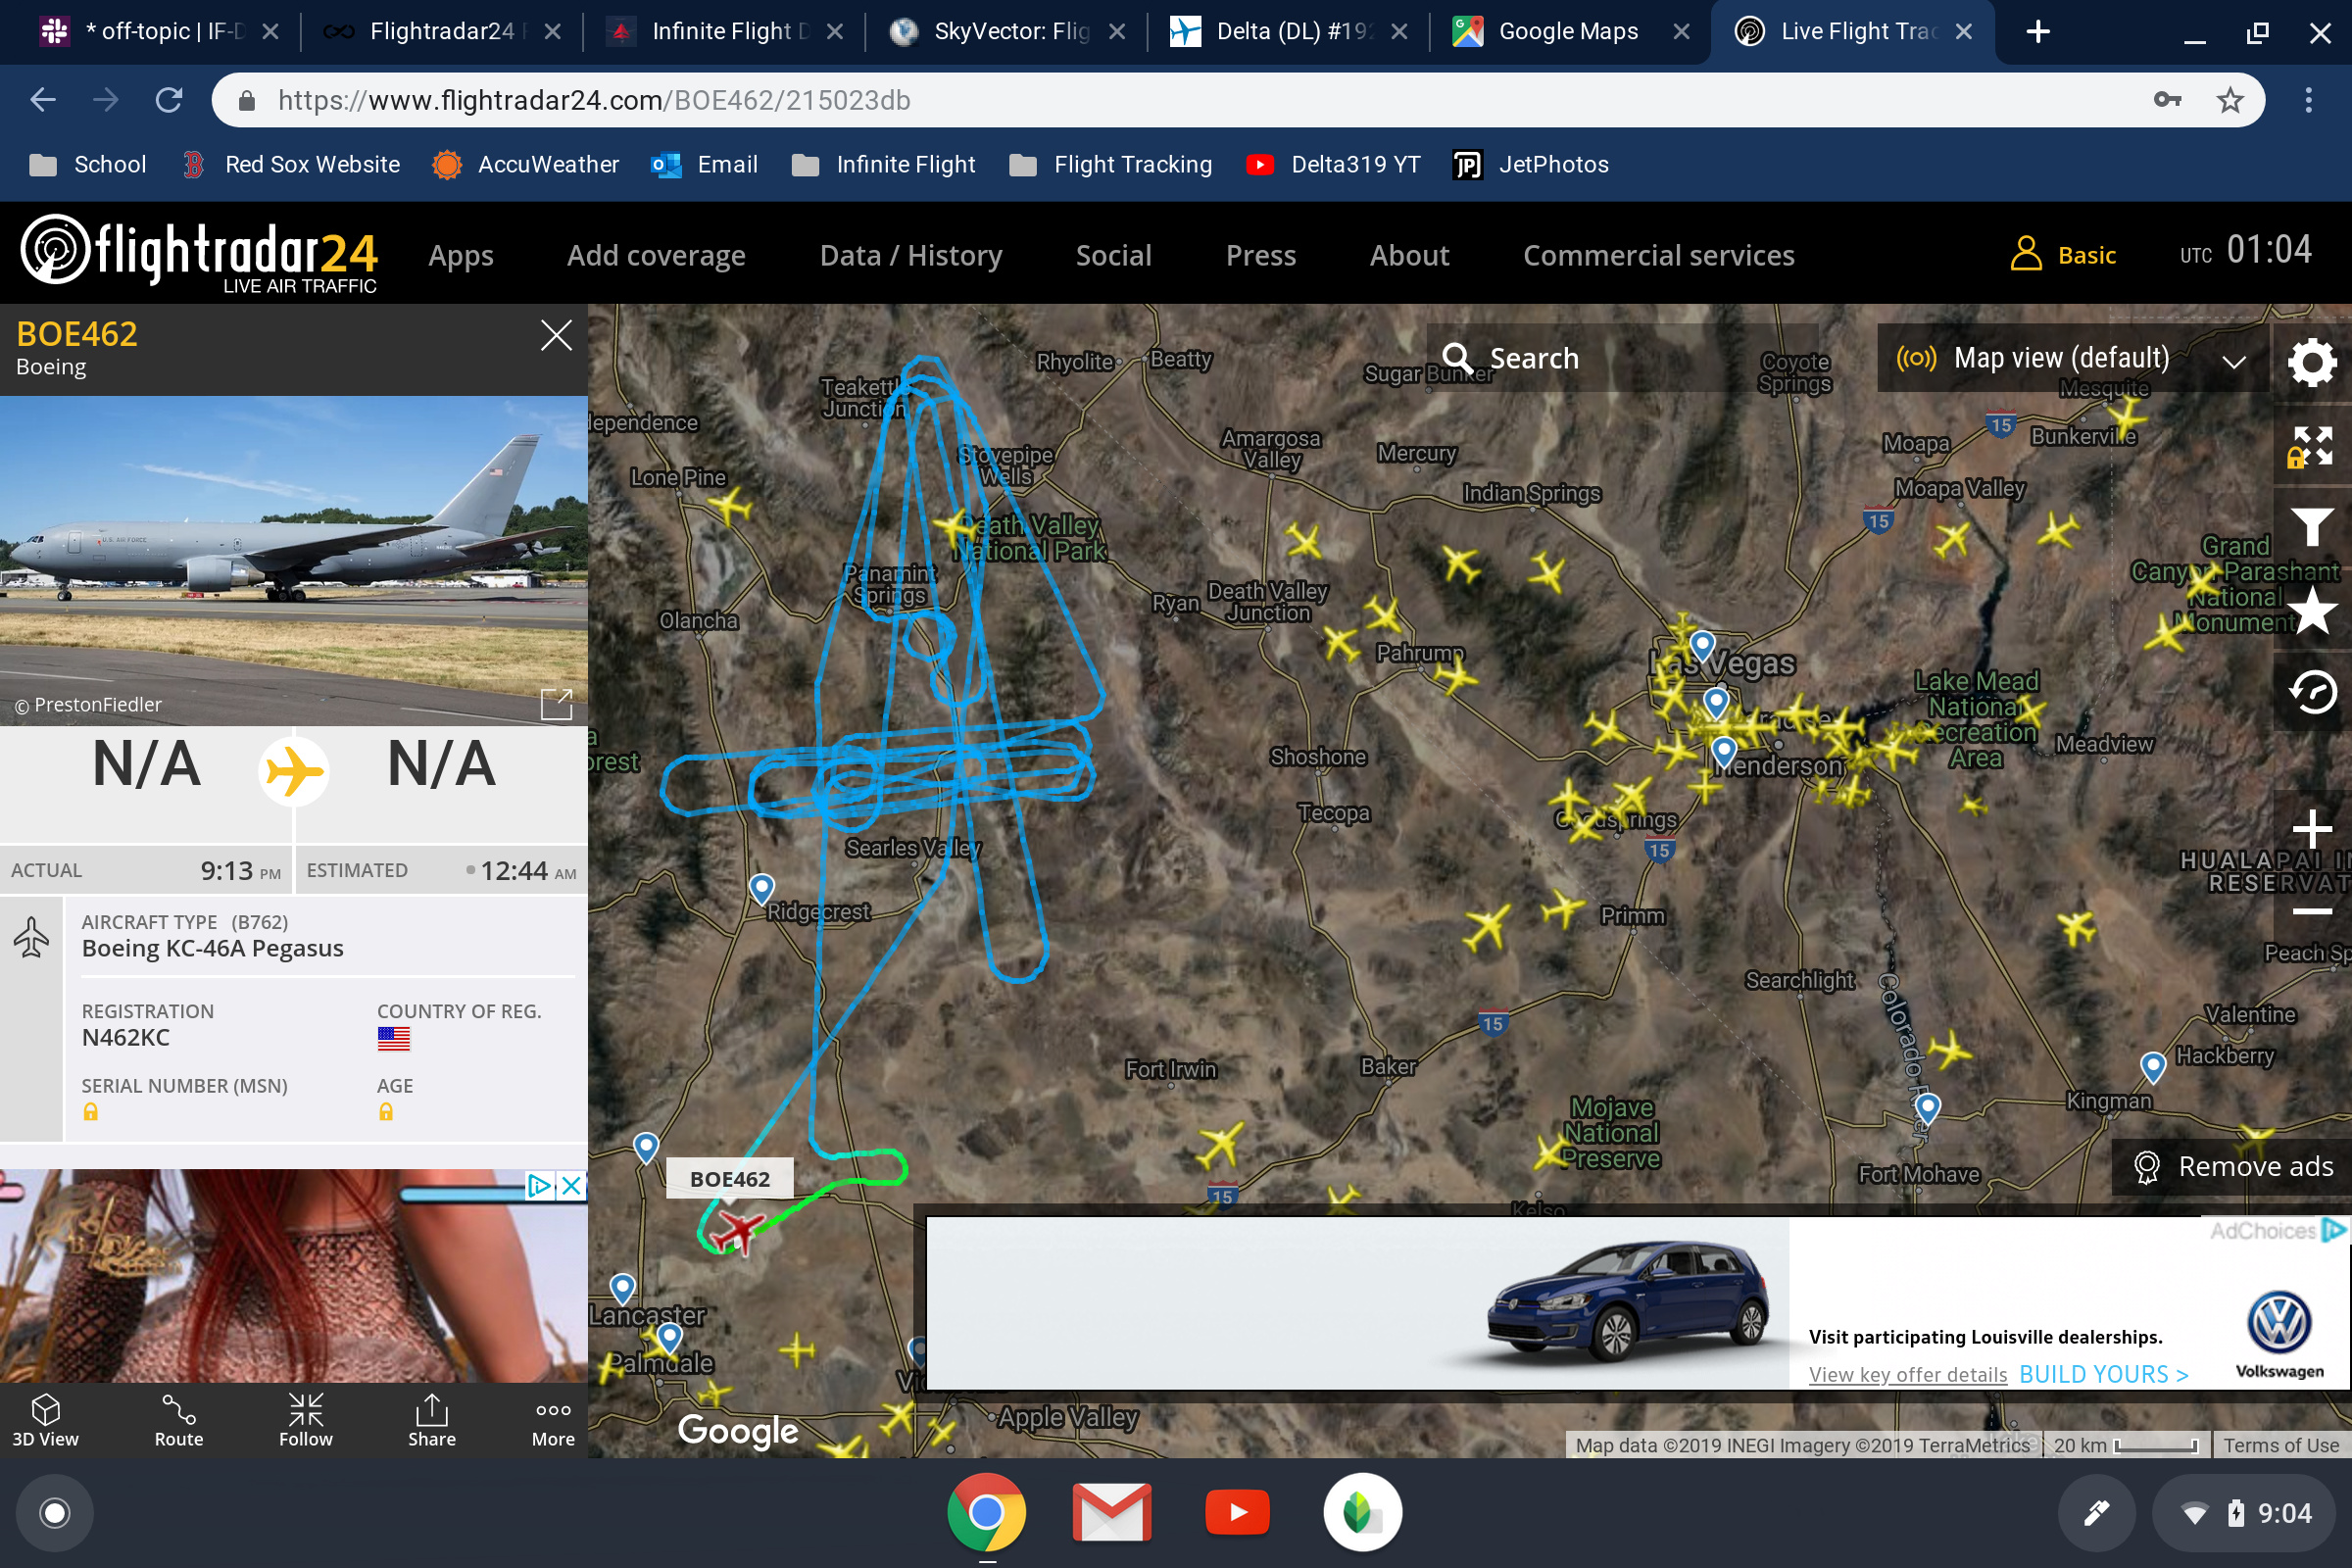Open the map settings gear

click(2311, 363)
